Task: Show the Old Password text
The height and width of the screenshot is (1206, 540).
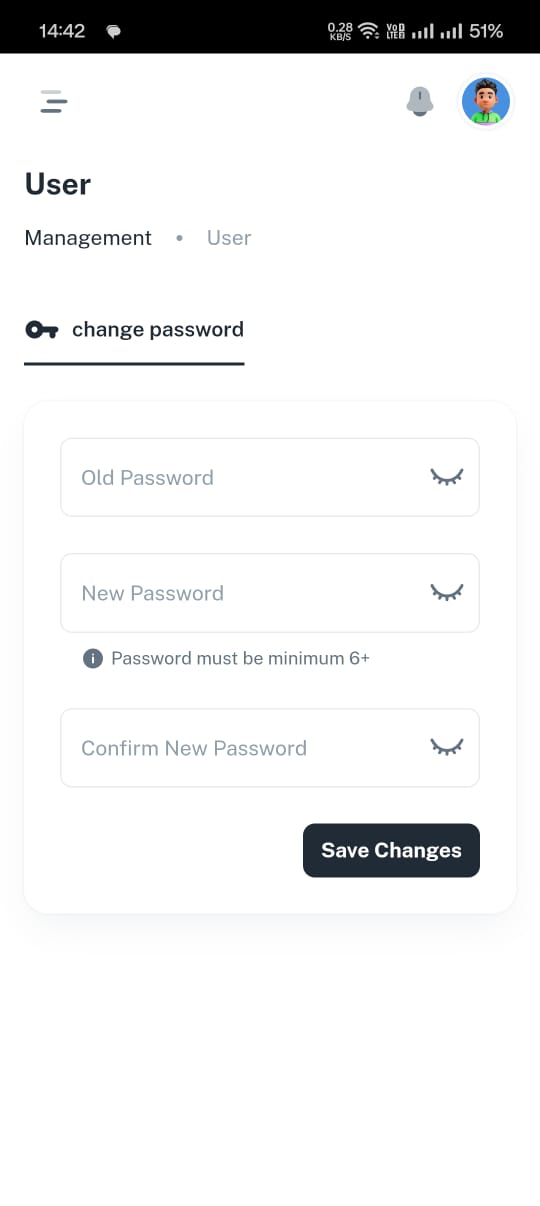Action: pyautogui.click(x=447, y=477)
